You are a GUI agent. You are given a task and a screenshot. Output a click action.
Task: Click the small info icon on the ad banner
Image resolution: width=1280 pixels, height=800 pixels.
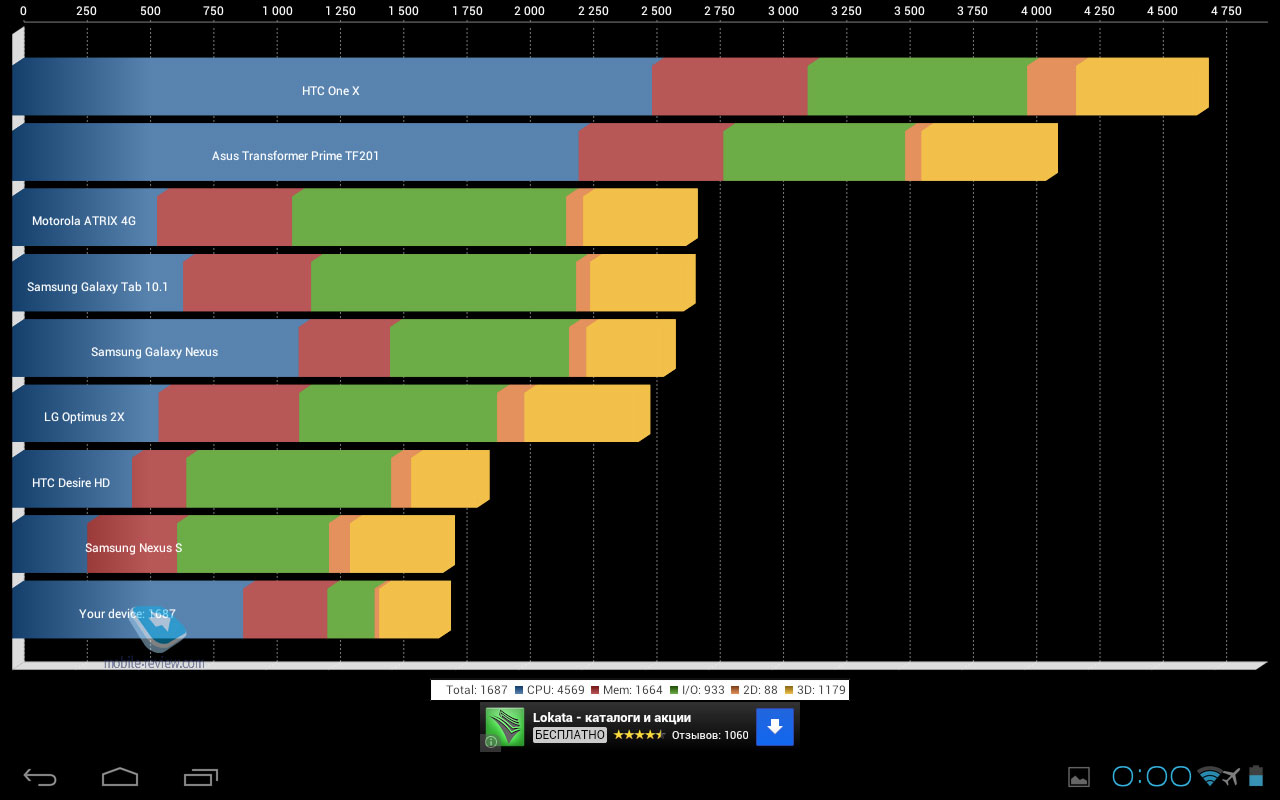point(491,742)
